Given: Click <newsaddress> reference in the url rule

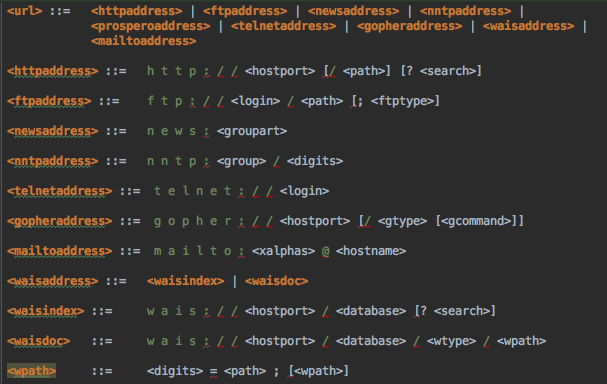Looking at the screenshot, I should (353, 11).
